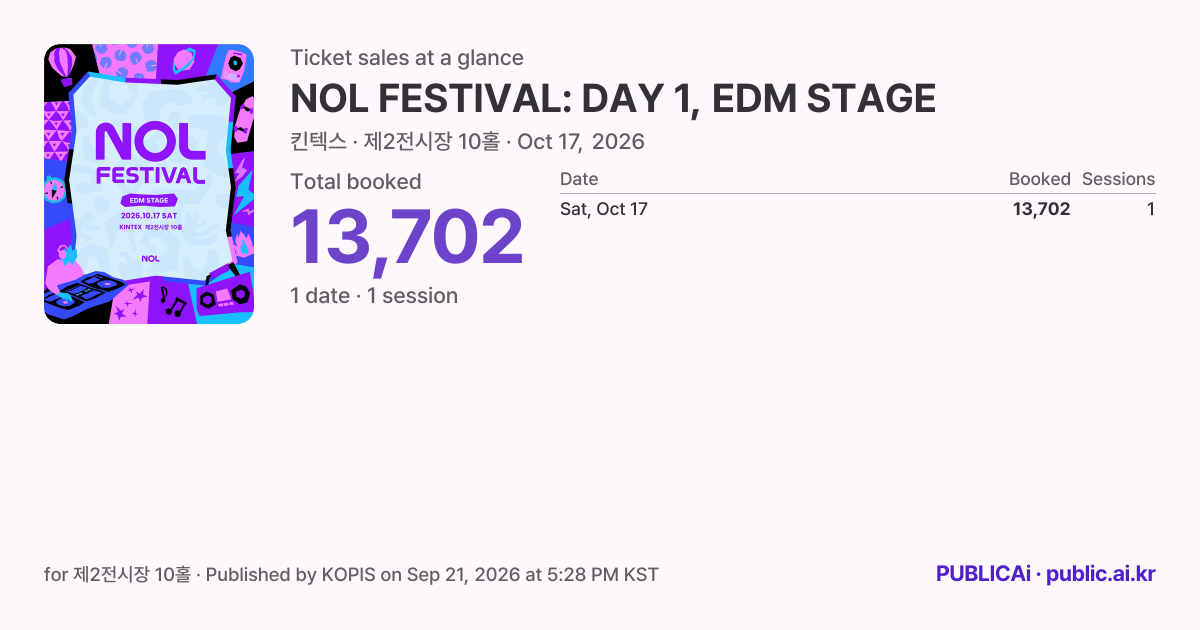Click the Sessions column header
1200x630 pixels.
point(1118,179)
